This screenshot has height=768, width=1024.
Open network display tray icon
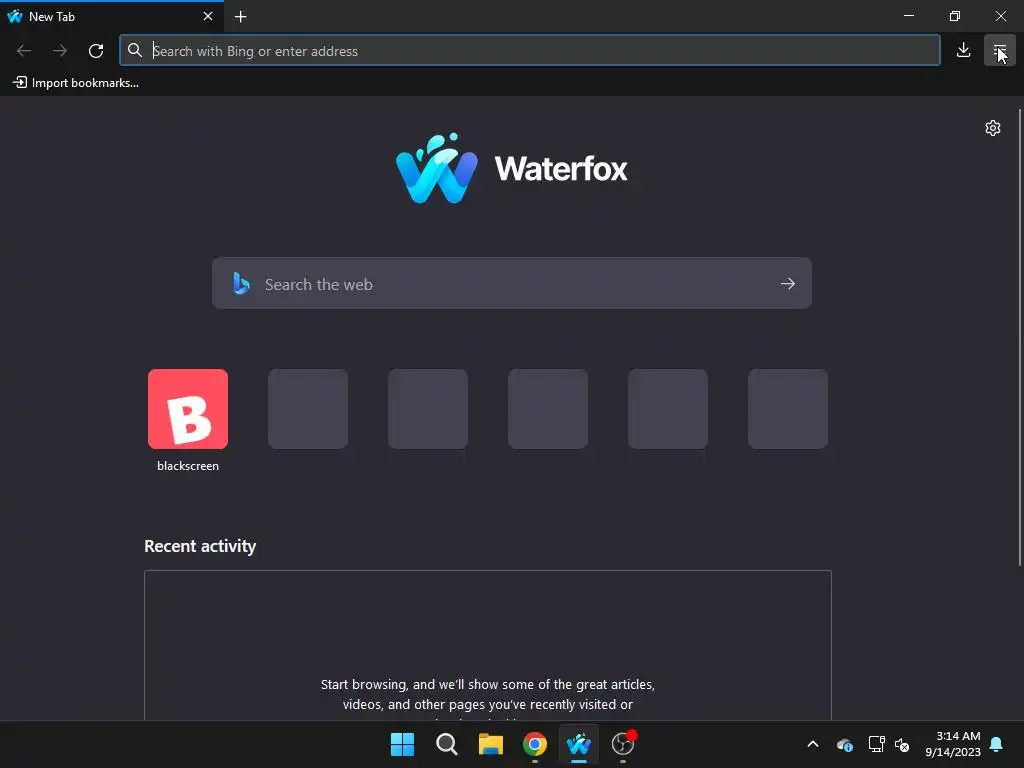(x=876, y=744)
